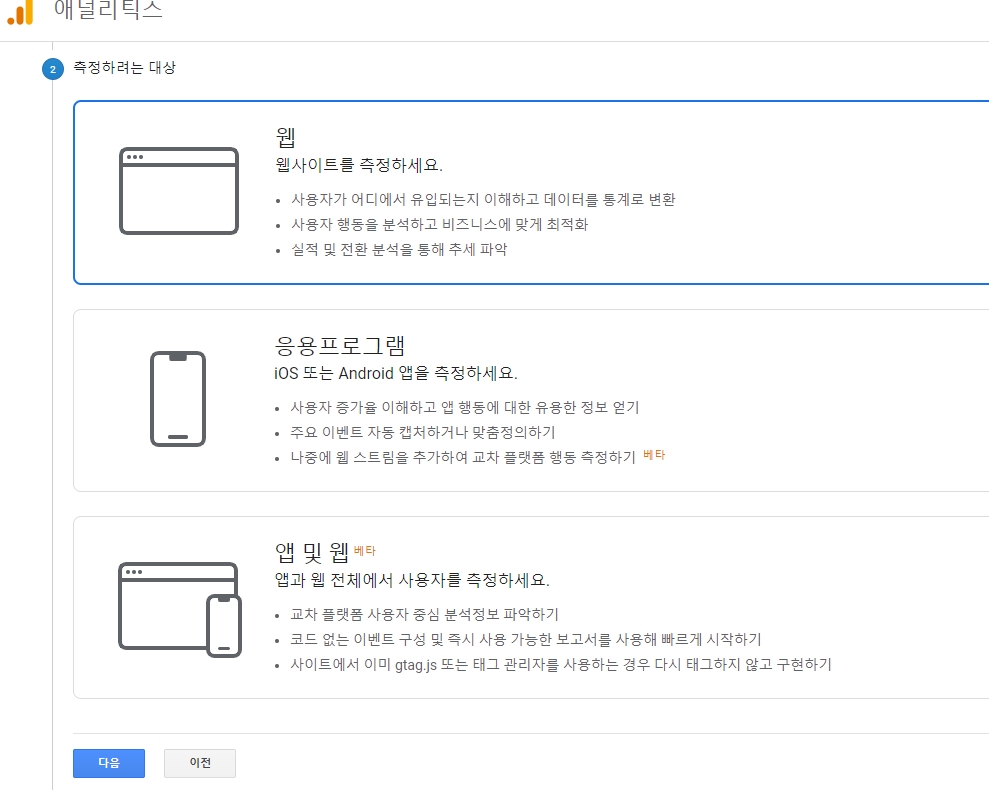Click the browser-and-phone icon on 앱 및 웹 card

[x=180, y=610]
